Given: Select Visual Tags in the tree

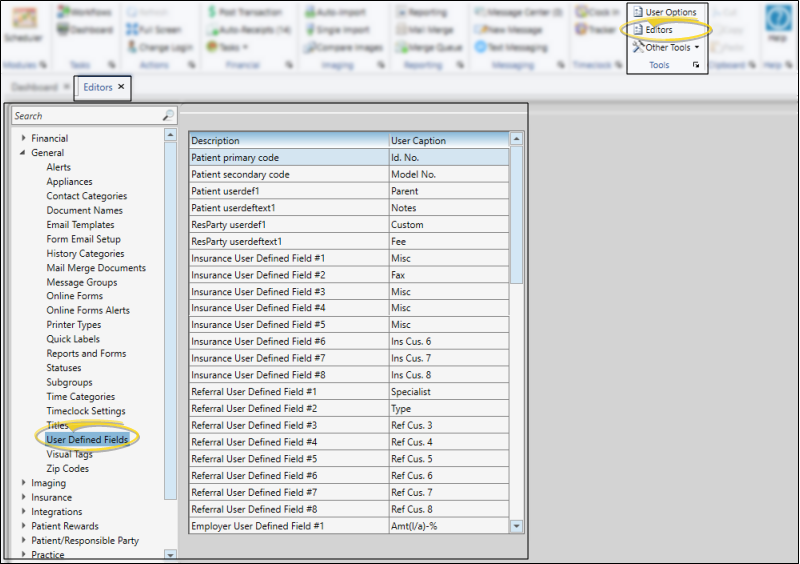Looking at the screenshot, I should tap(69, 454).
